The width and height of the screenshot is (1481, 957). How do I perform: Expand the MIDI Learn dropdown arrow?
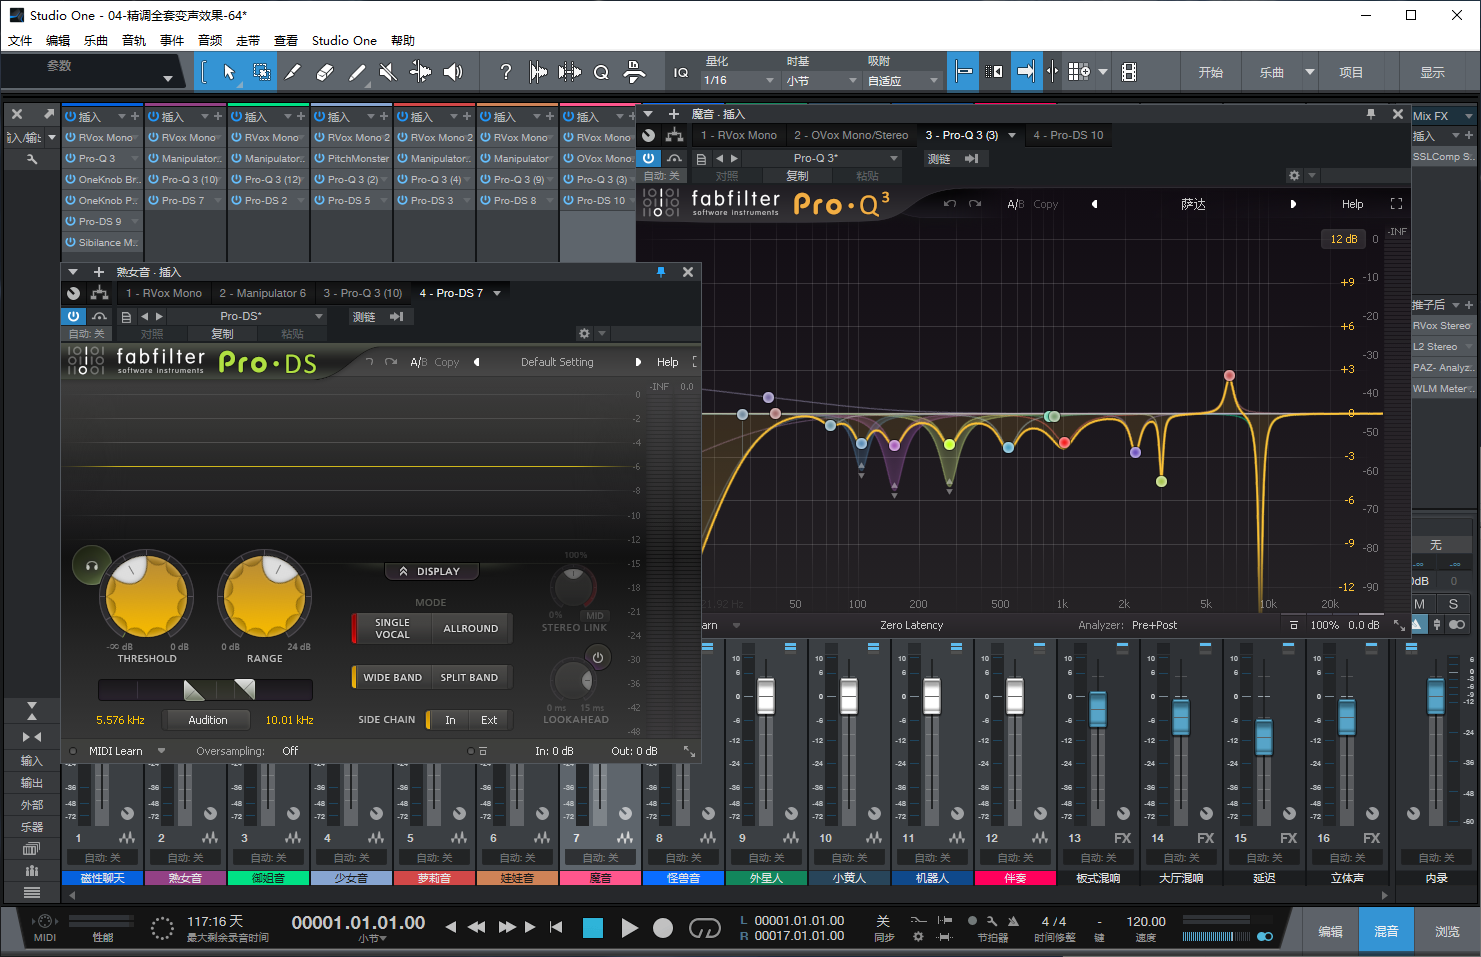click(161, 751)
